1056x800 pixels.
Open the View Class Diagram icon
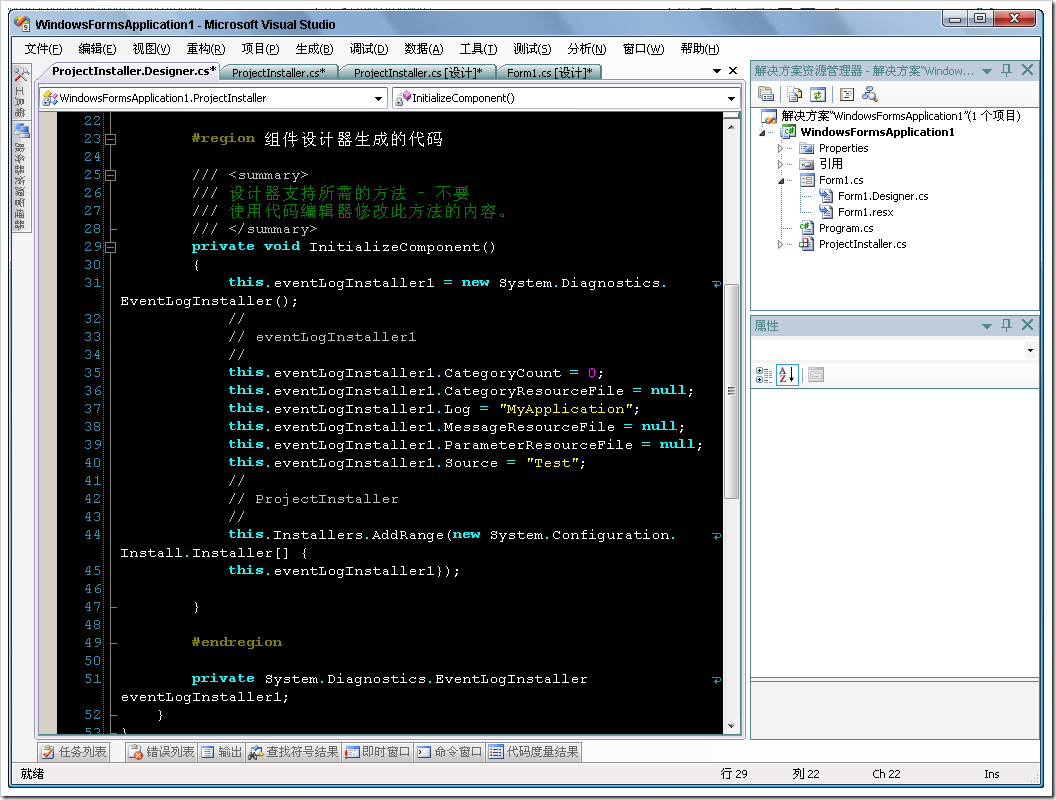tap(869, 94)
